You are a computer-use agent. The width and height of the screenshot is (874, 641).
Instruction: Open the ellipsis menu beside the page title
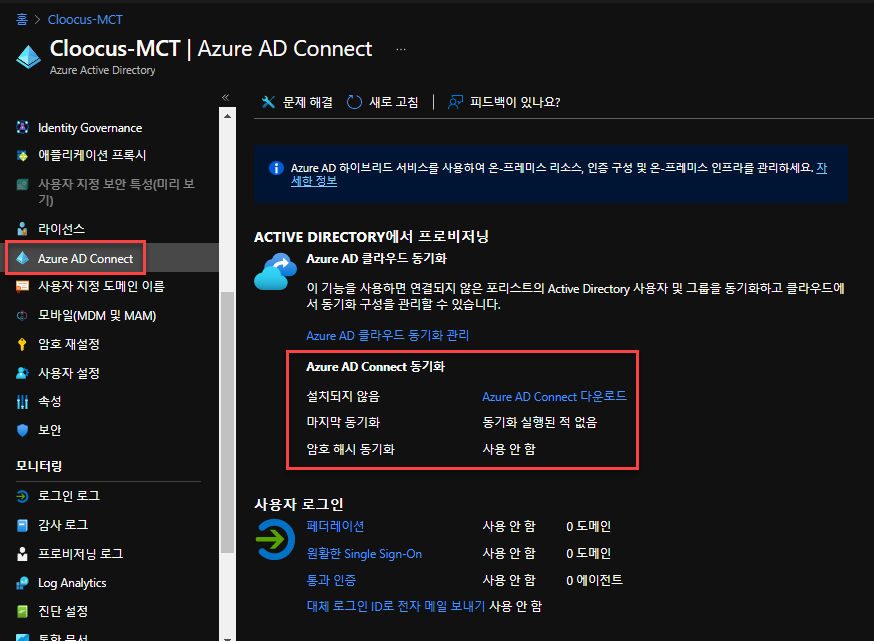[401, 50]
